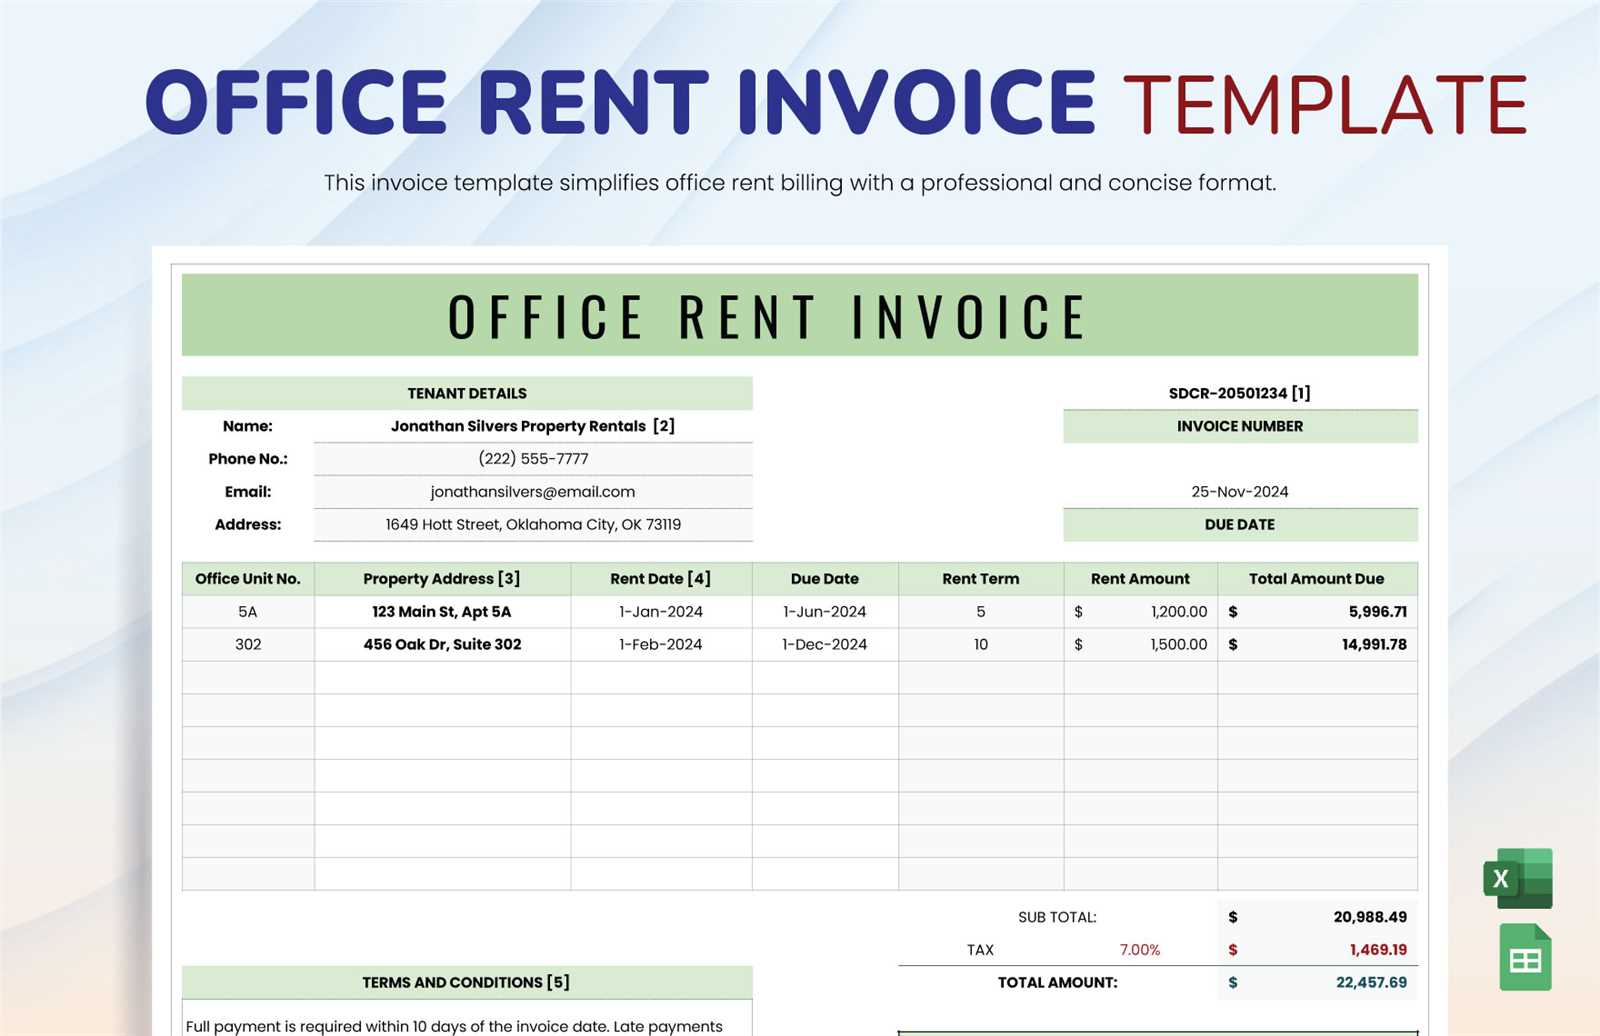Image resolution: width=1600 pixels, height=1036 pixels.
Task: Select rent term value 10
Action: click(x=981, y=645)
